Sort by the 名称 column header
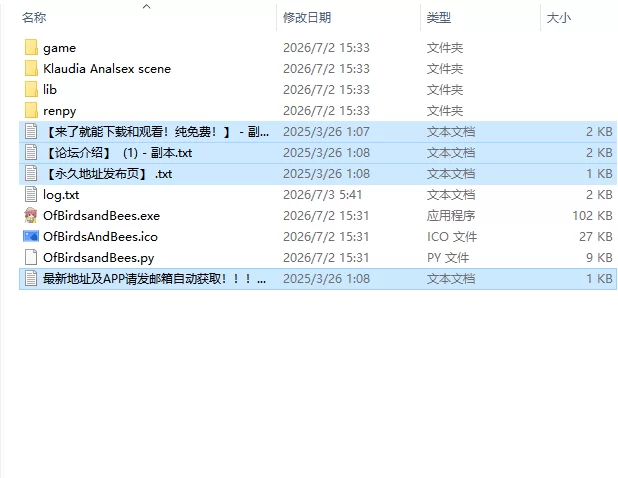Image resolution: width=618 pixels, height=478 pixels. pyautogui.click(x=34, y=17)
